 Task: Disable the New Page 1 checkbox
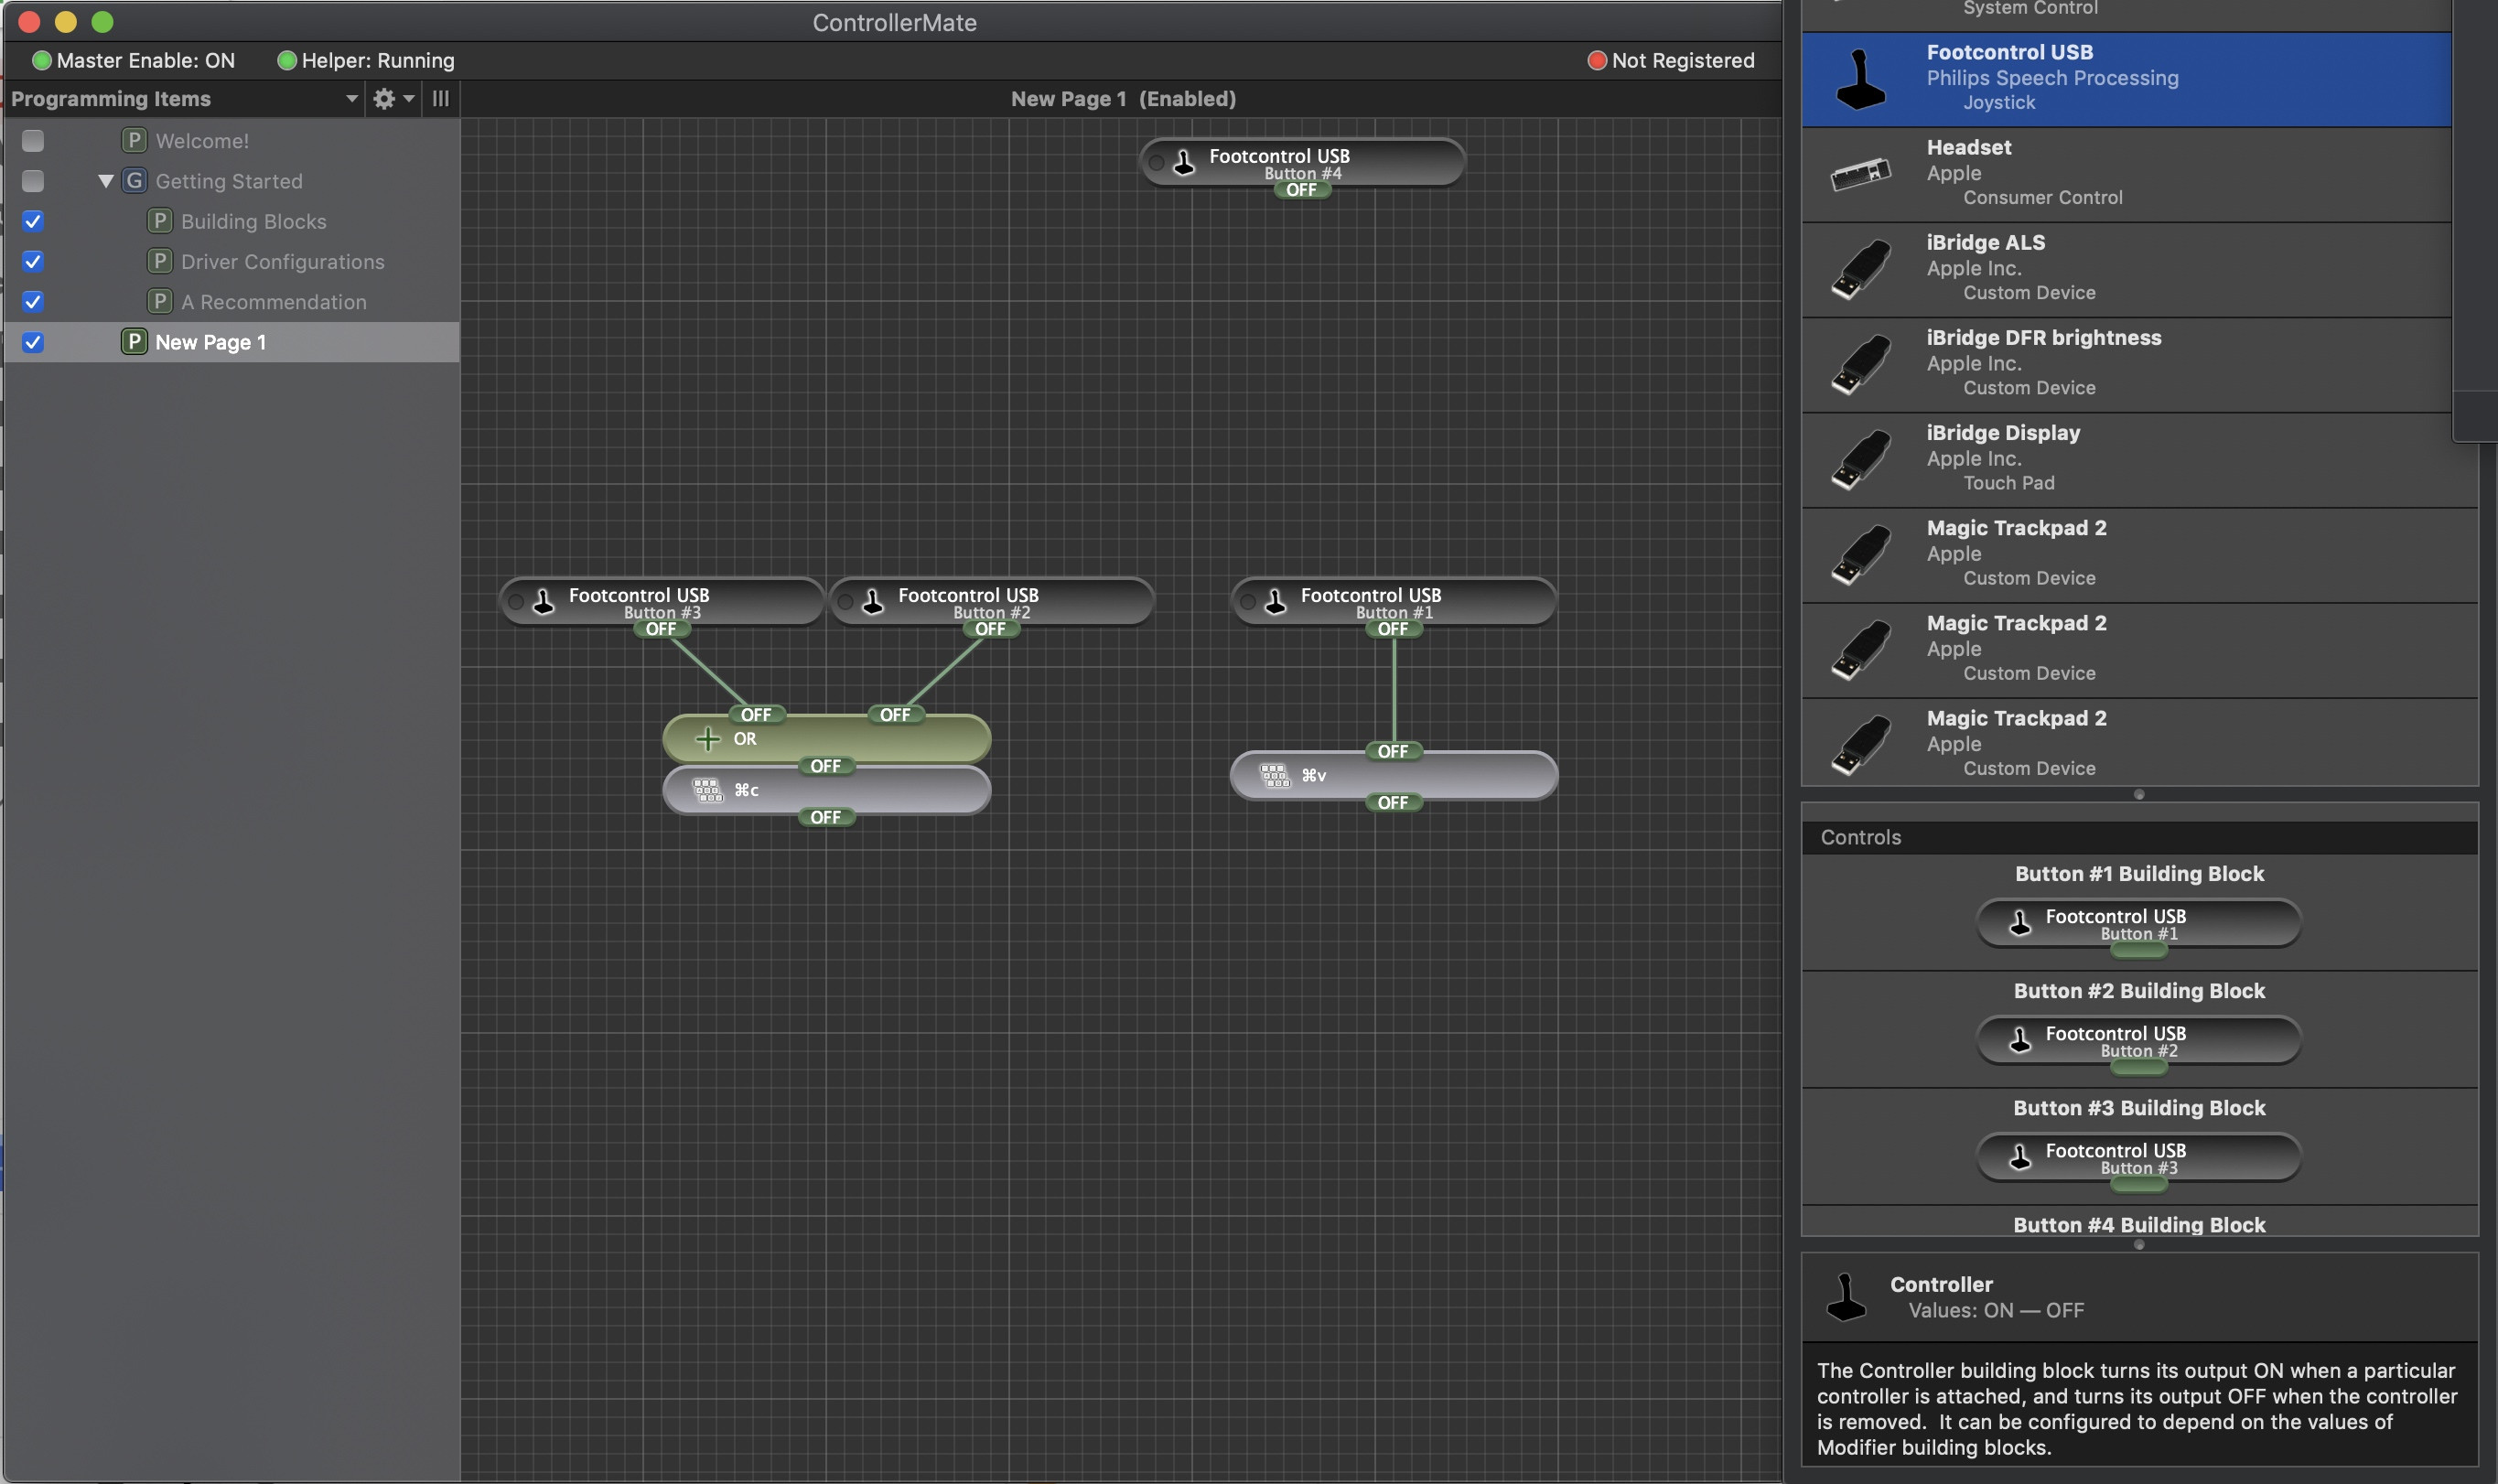point(33,342)
